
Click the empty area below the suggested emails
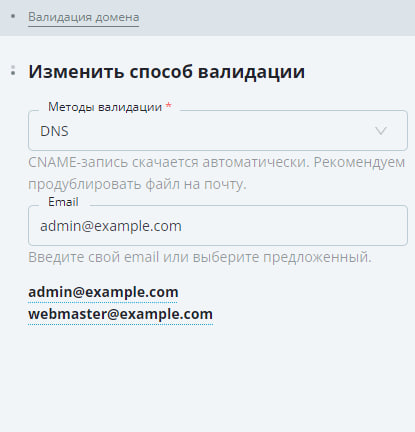[207, 377]
